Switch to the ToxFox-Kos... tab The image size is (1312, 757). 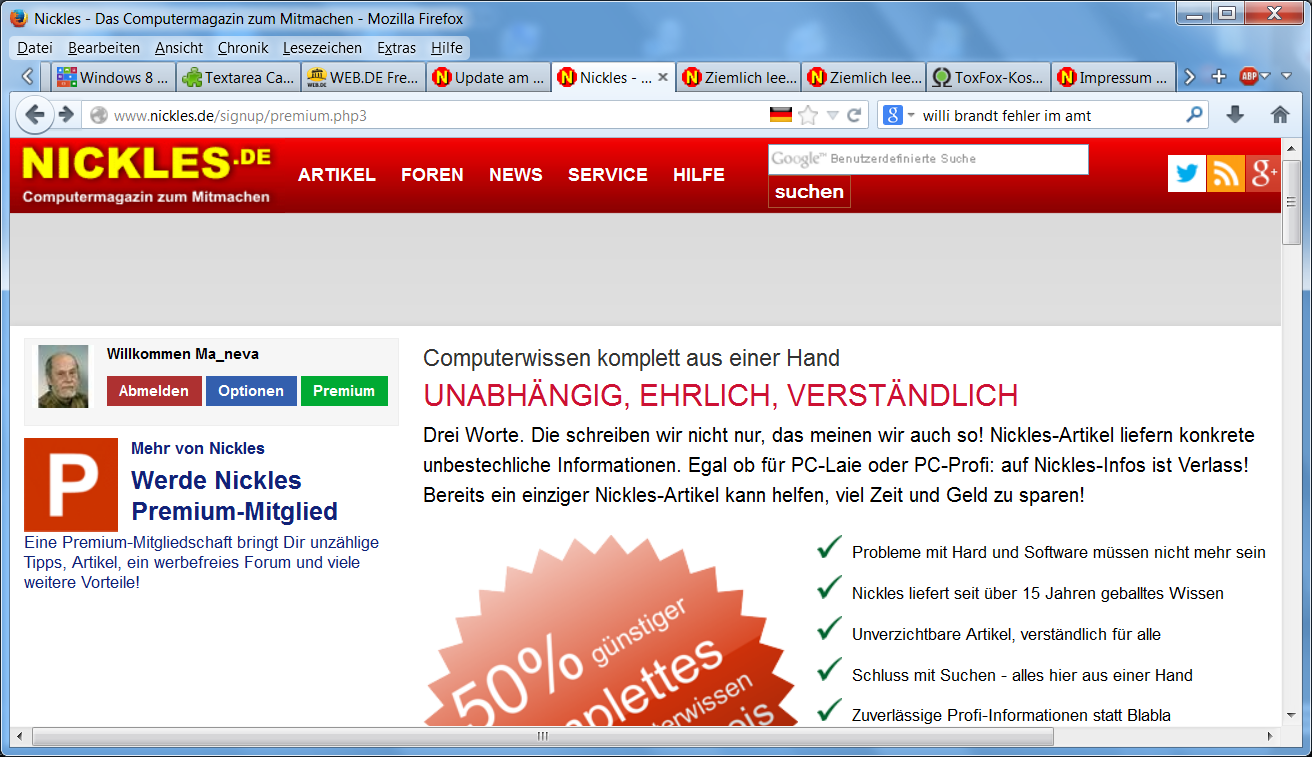click(x=988, y=77)
